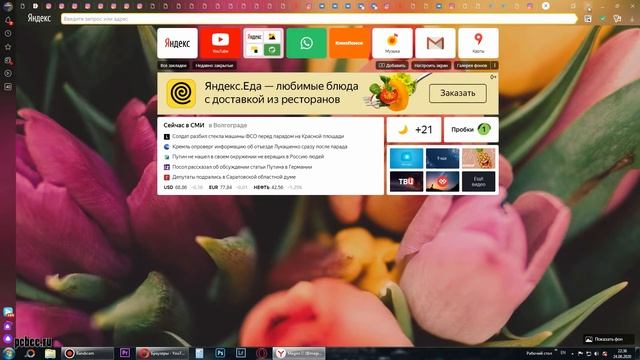Open news about Солдат разбил стекла машины ФСО
Image resolution: width=640 pixels, height=360 pixels.
258,136
